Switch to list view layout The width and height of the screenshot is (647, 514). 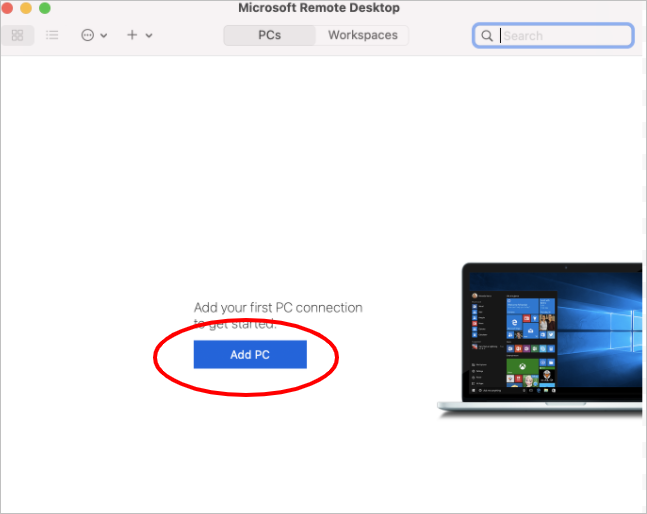tap(52, 35)
